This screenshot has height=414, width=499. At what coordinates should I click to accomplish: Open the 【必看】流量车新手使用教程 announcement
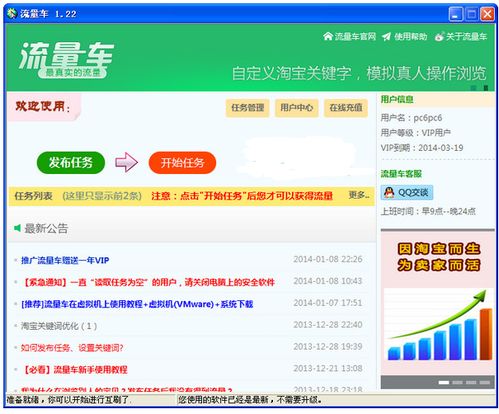pyautogui.click(x=74, y=369)
